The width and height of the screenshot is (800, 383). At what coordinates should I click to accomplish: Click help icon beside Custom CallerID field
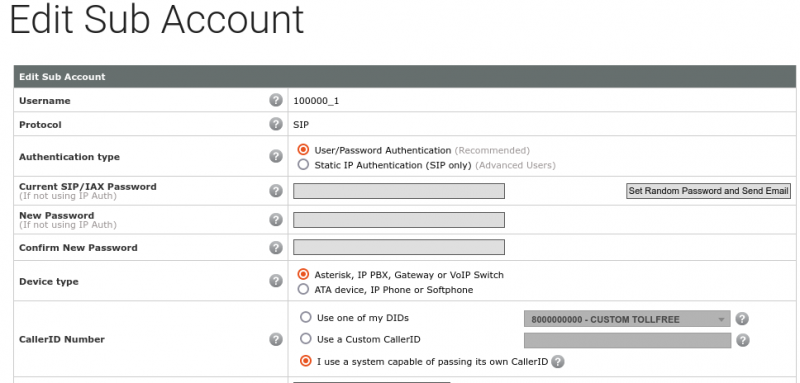pyautogui.click(x=742, y=340)
